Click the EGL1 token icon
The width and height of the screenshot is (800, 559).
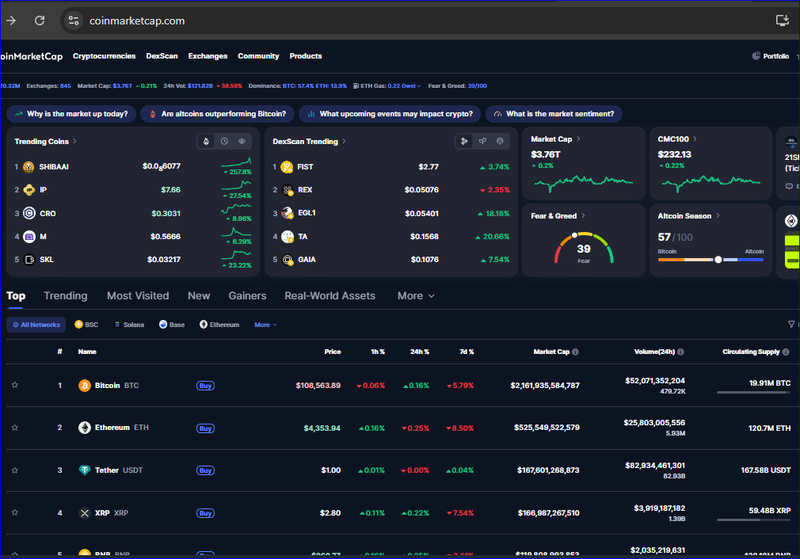(x=287, y=213)
